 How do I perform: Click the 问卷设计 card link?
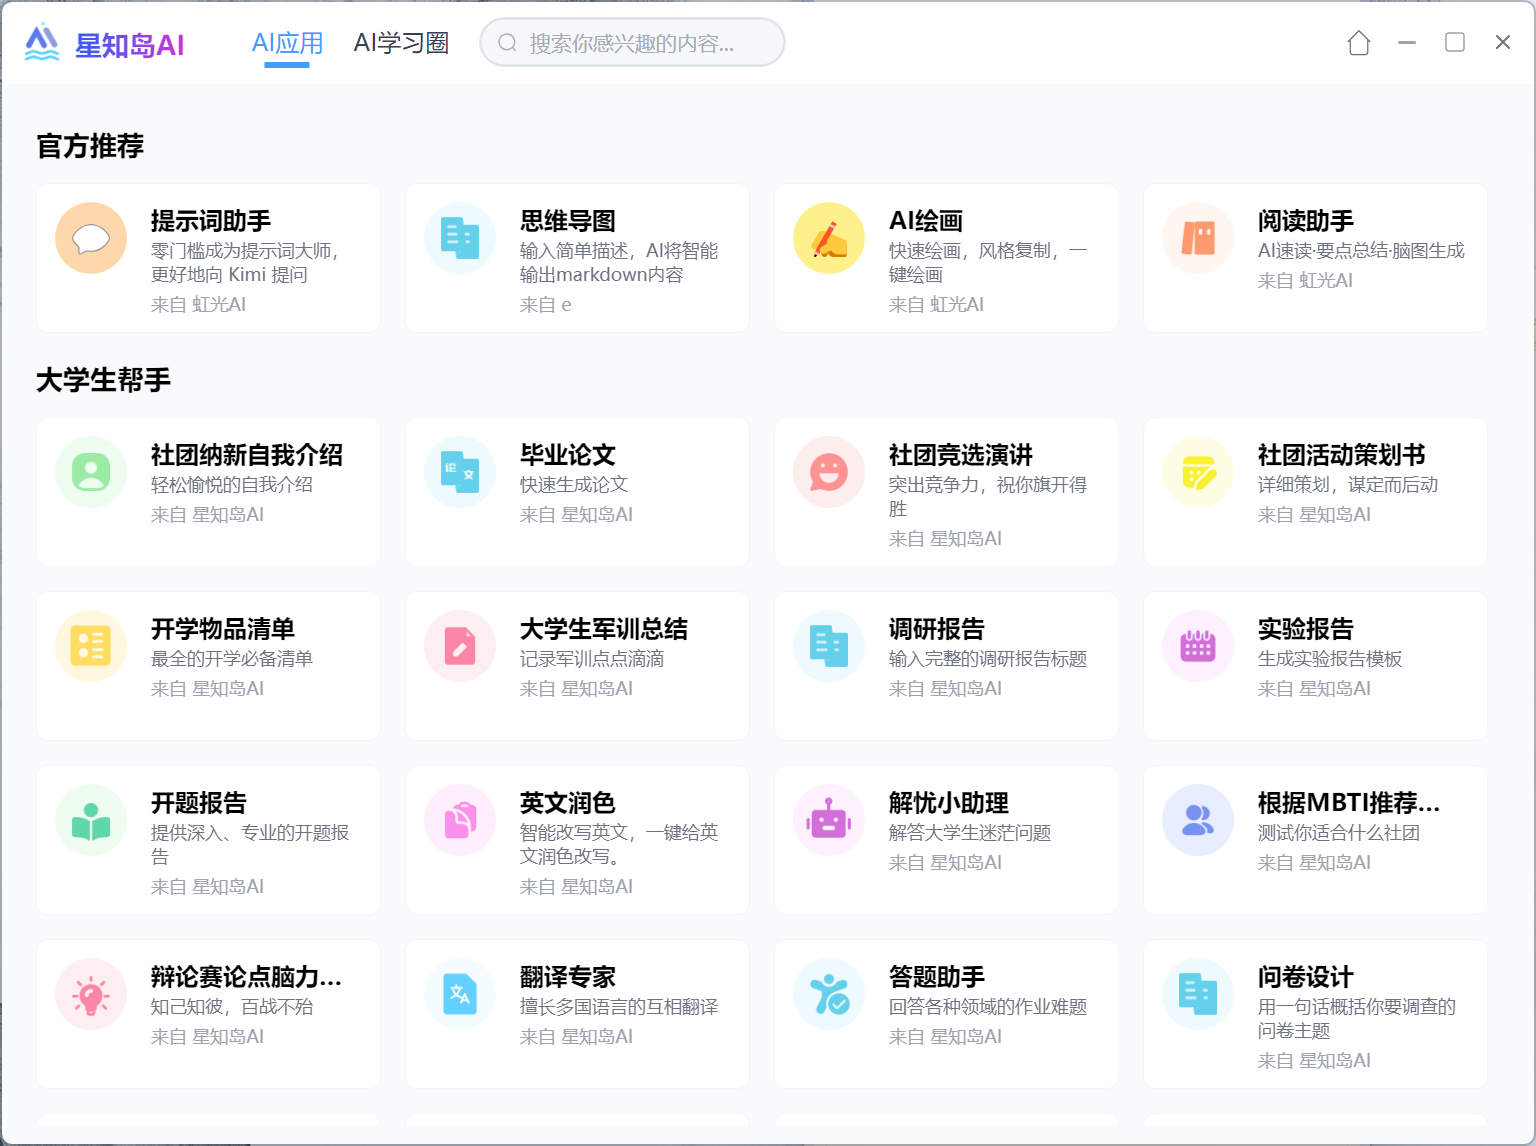(x=1314, y=1014)
